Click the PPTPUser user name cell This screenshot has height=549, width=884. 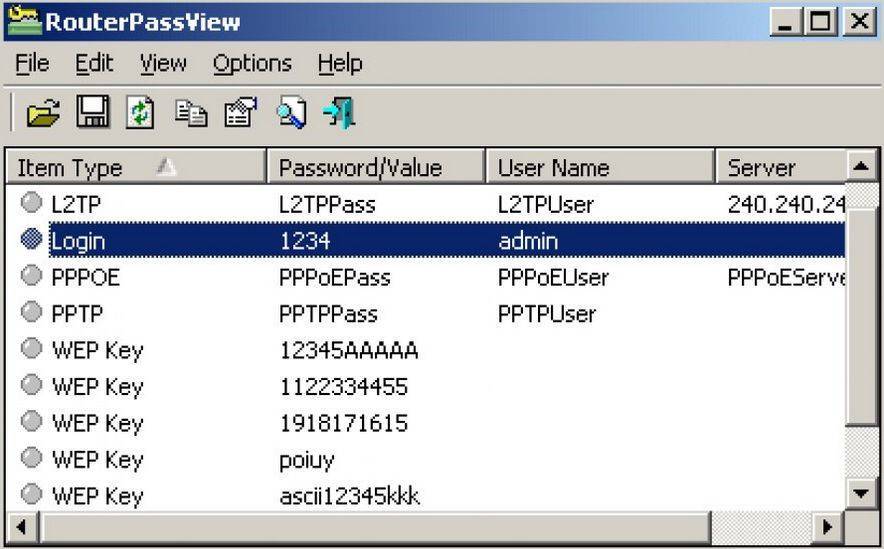pos(547,314)
